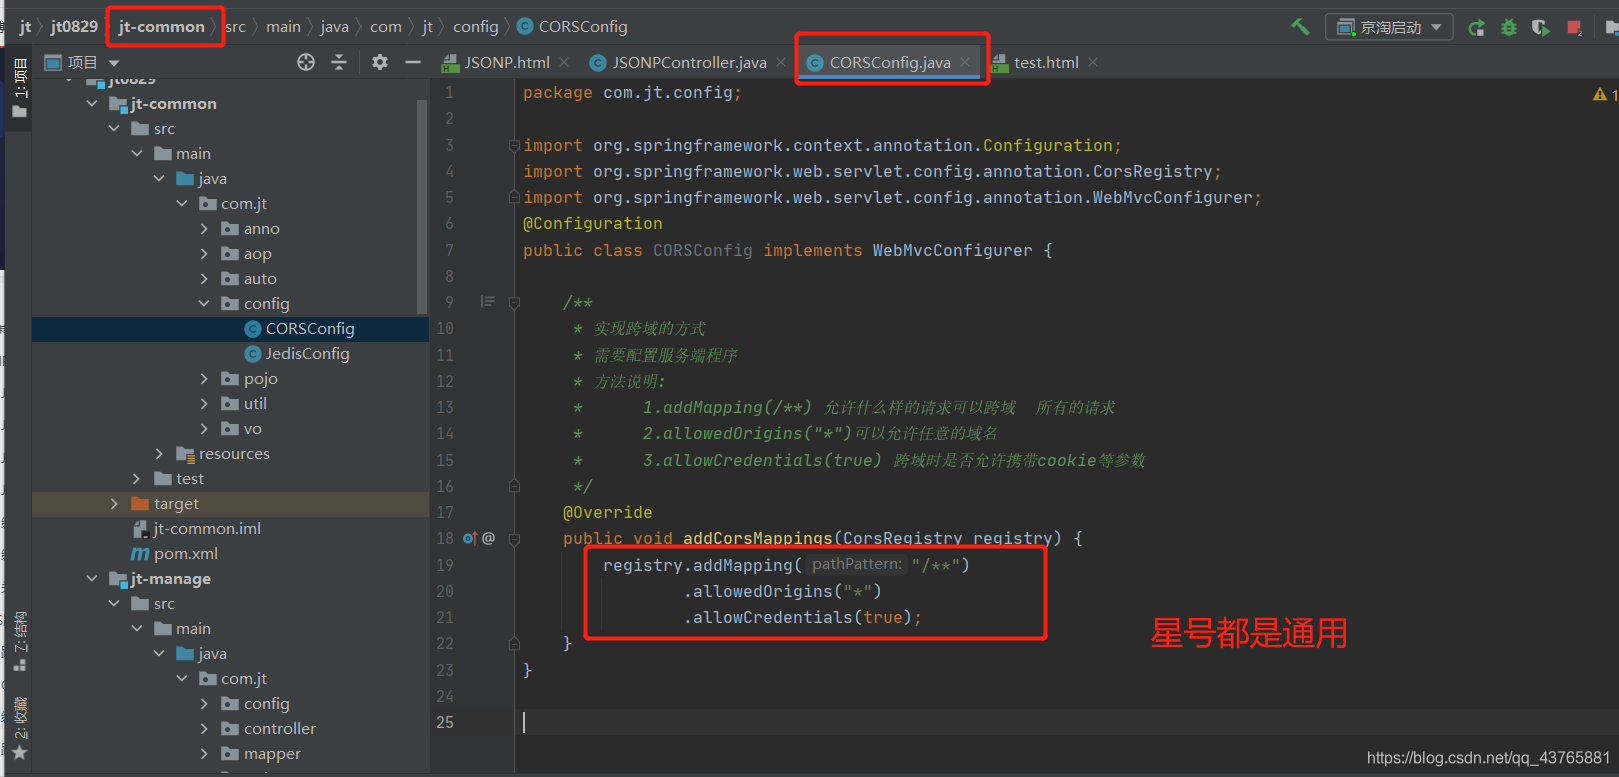Image resolution: width=1619 pixels, height=777 pixels.
Task: Click the yellow warning indicator in editor
Action: click(x=1600, y=94)
